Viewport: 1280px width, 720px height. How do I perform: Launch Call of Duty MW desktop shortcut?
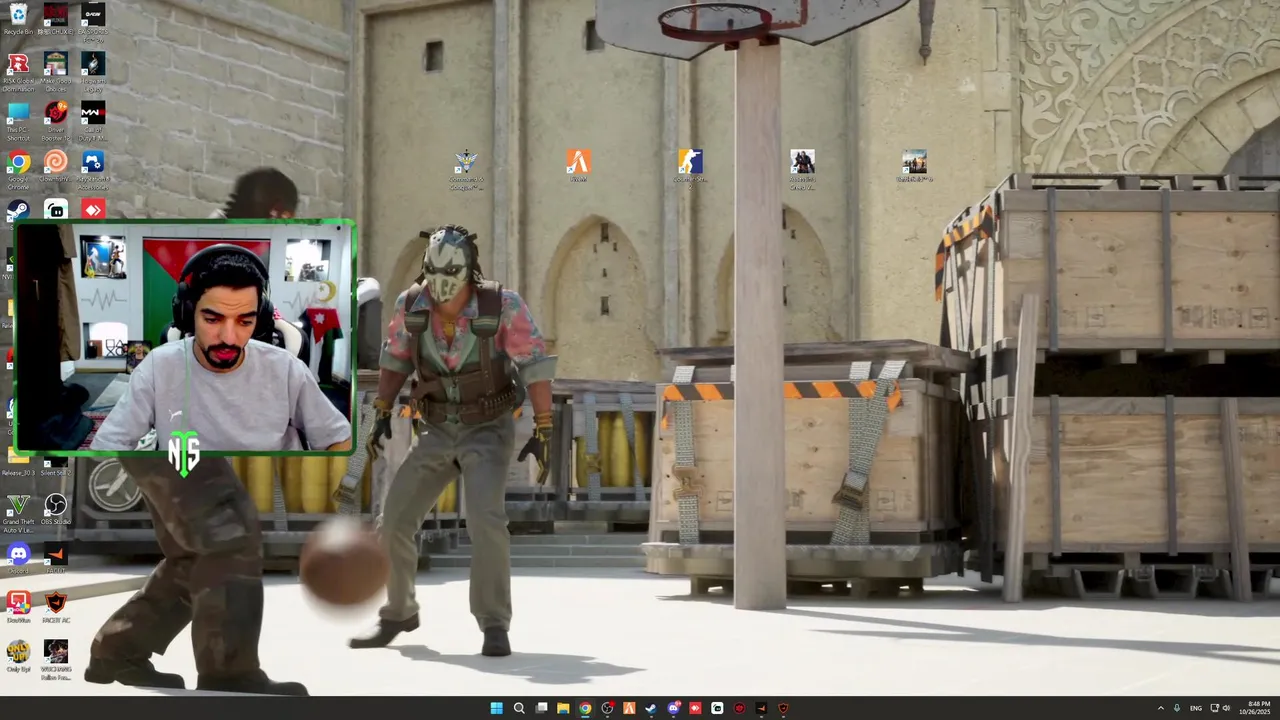(x=93, y=118)
